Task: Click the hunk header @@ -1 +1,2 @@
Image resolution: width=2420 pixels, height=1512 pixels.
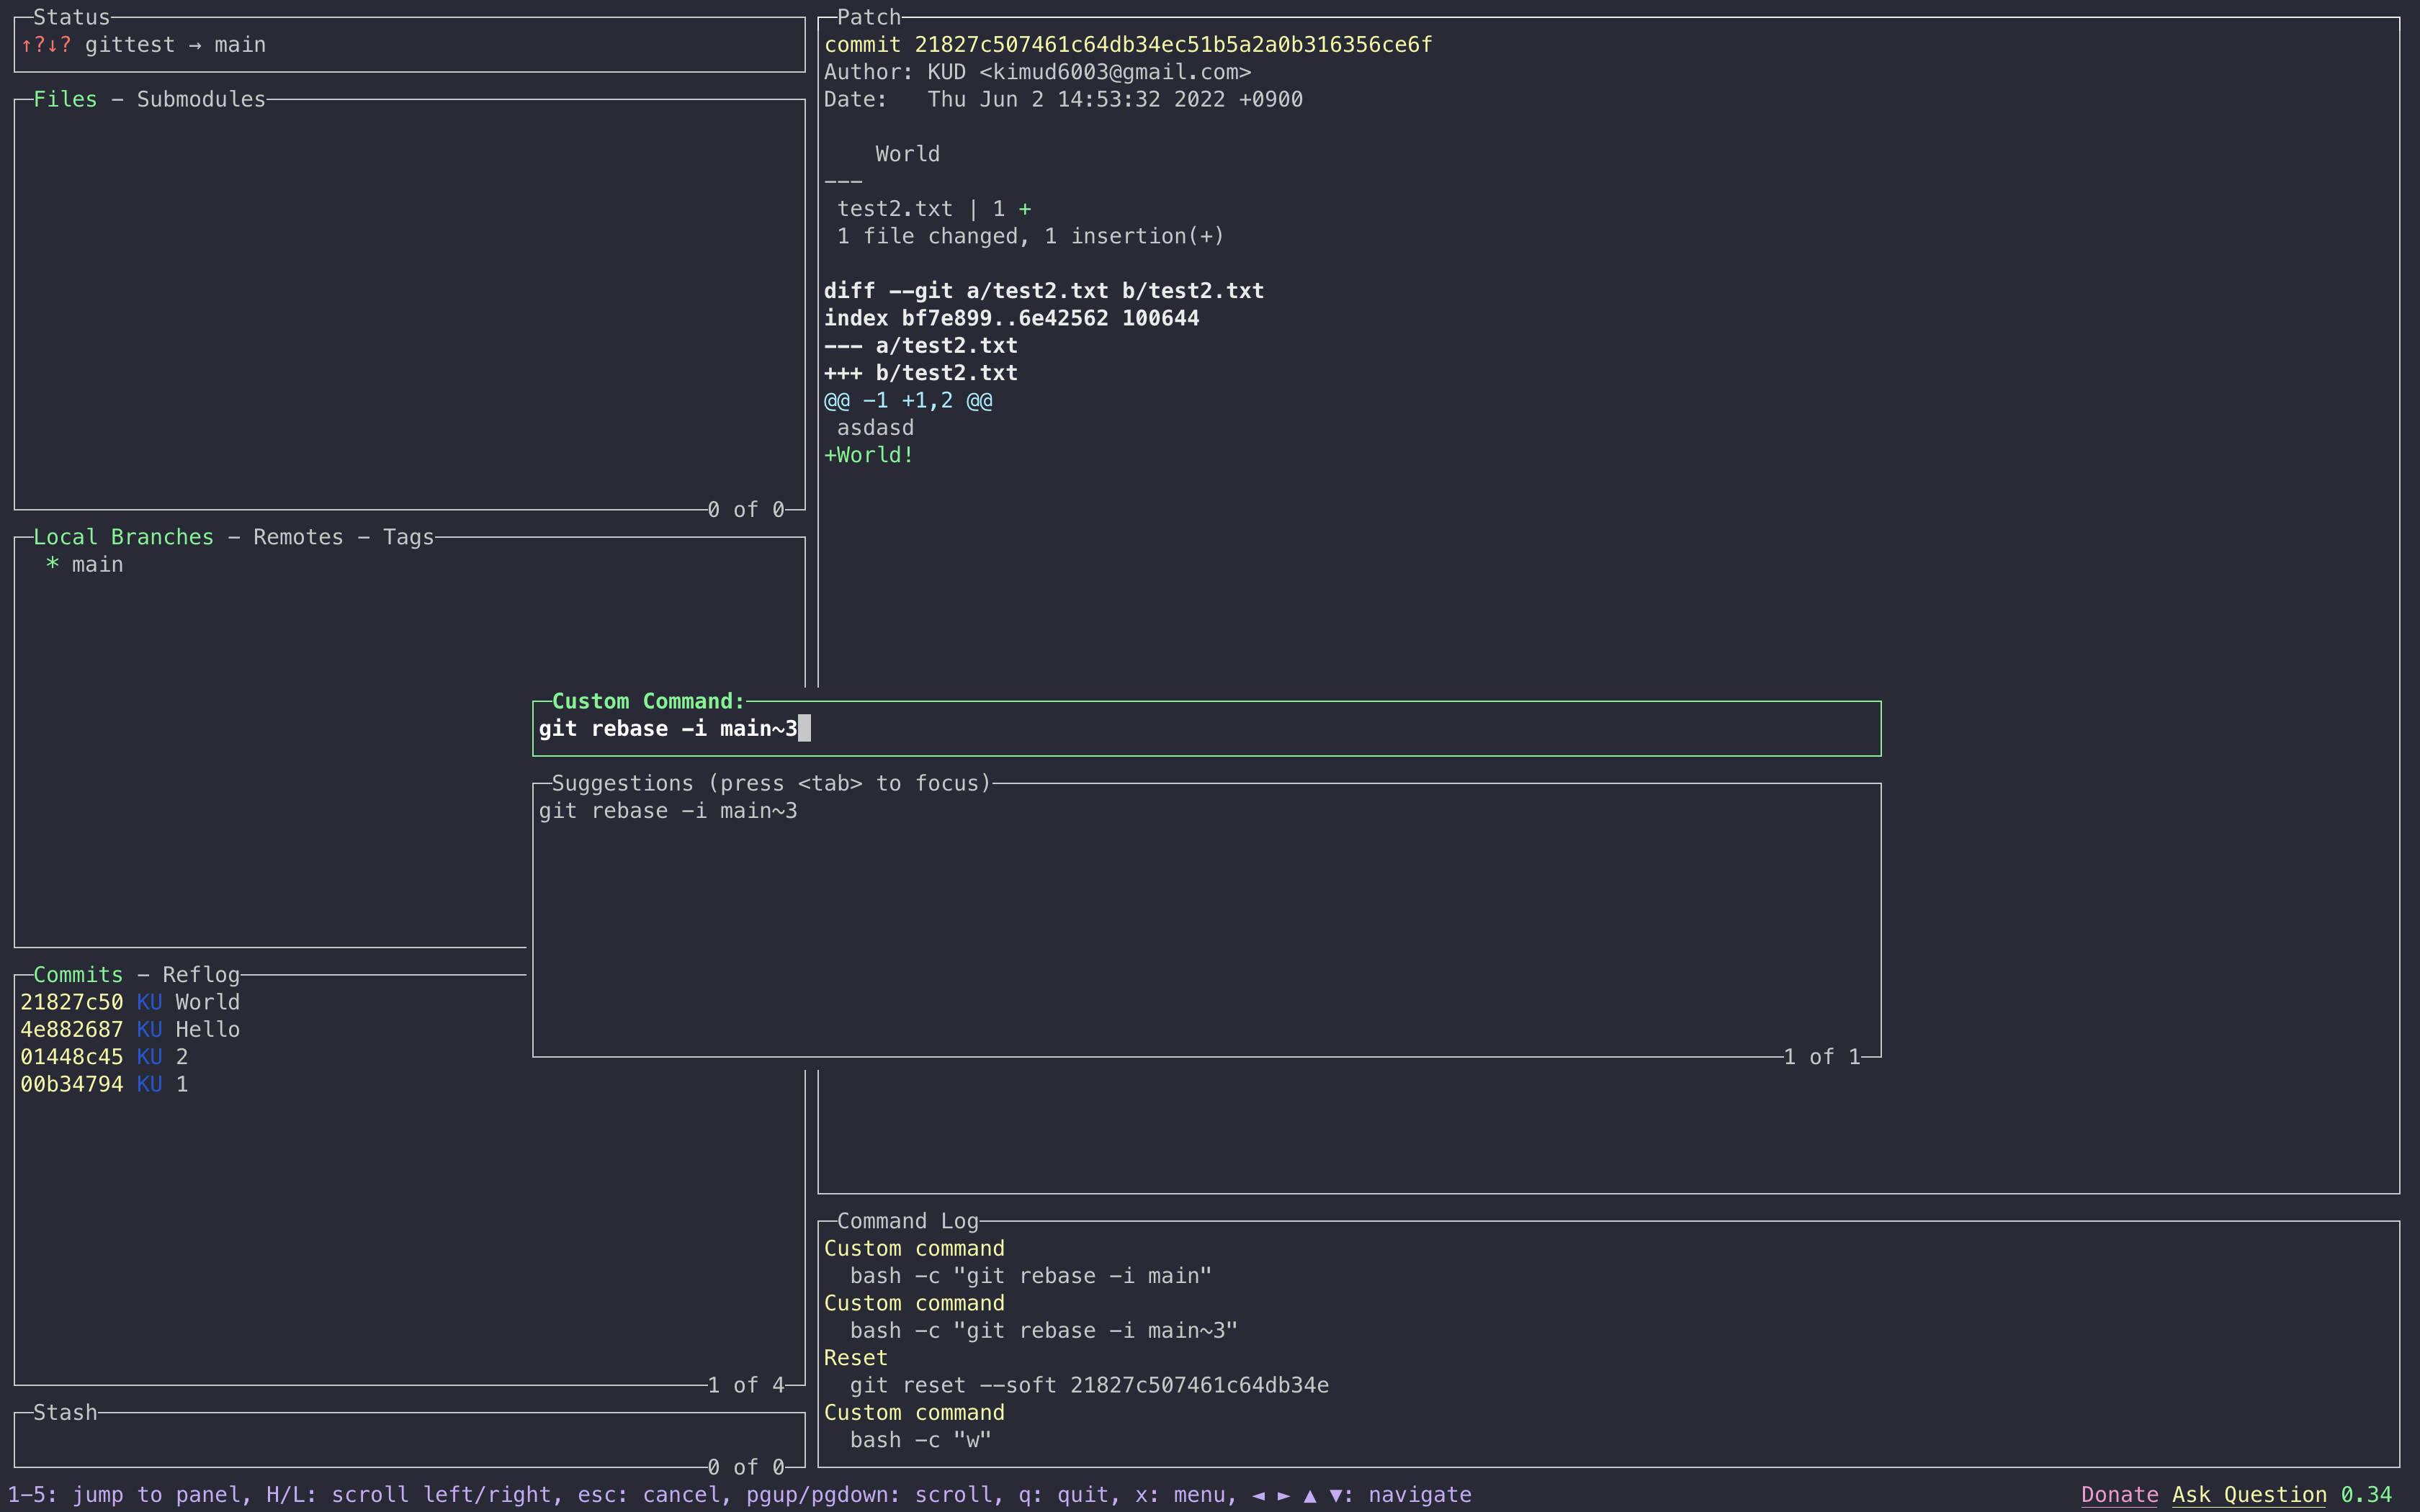Action: [907, 401]
